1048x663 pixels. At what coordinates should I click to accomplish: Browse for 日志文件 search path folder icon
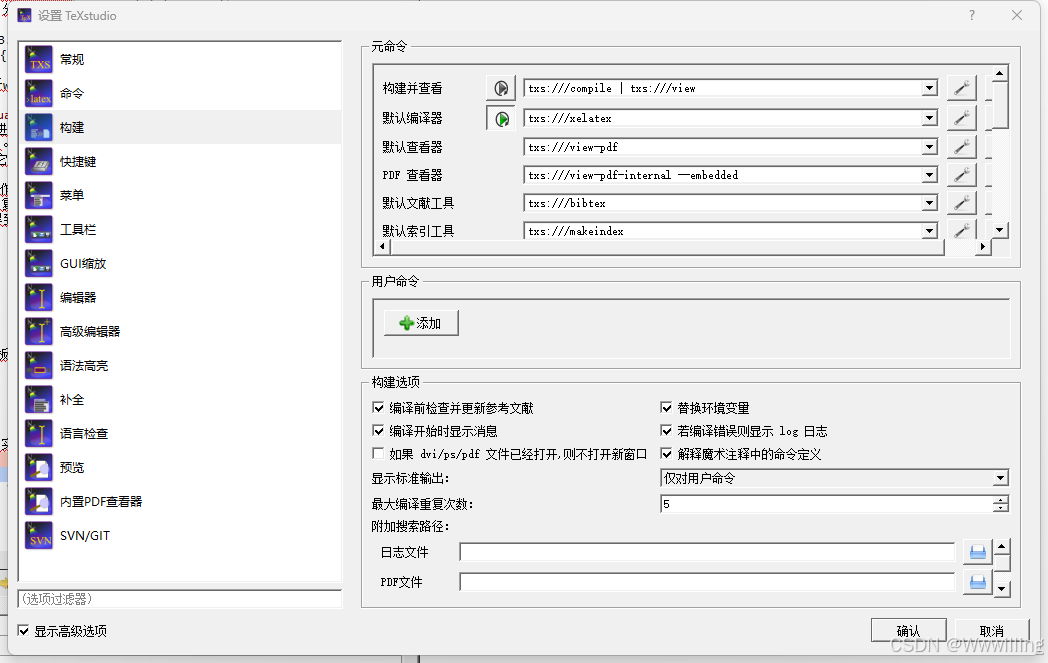point(977,552)
